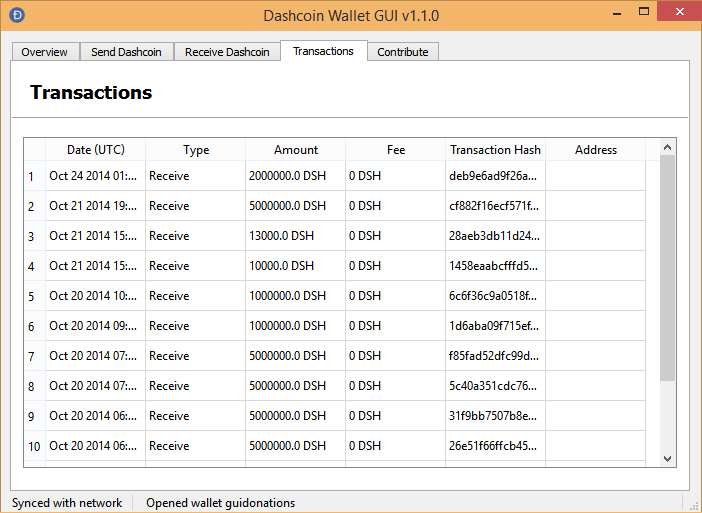
Task: Select the Transactions tab
Action: [x=323, y=51]
